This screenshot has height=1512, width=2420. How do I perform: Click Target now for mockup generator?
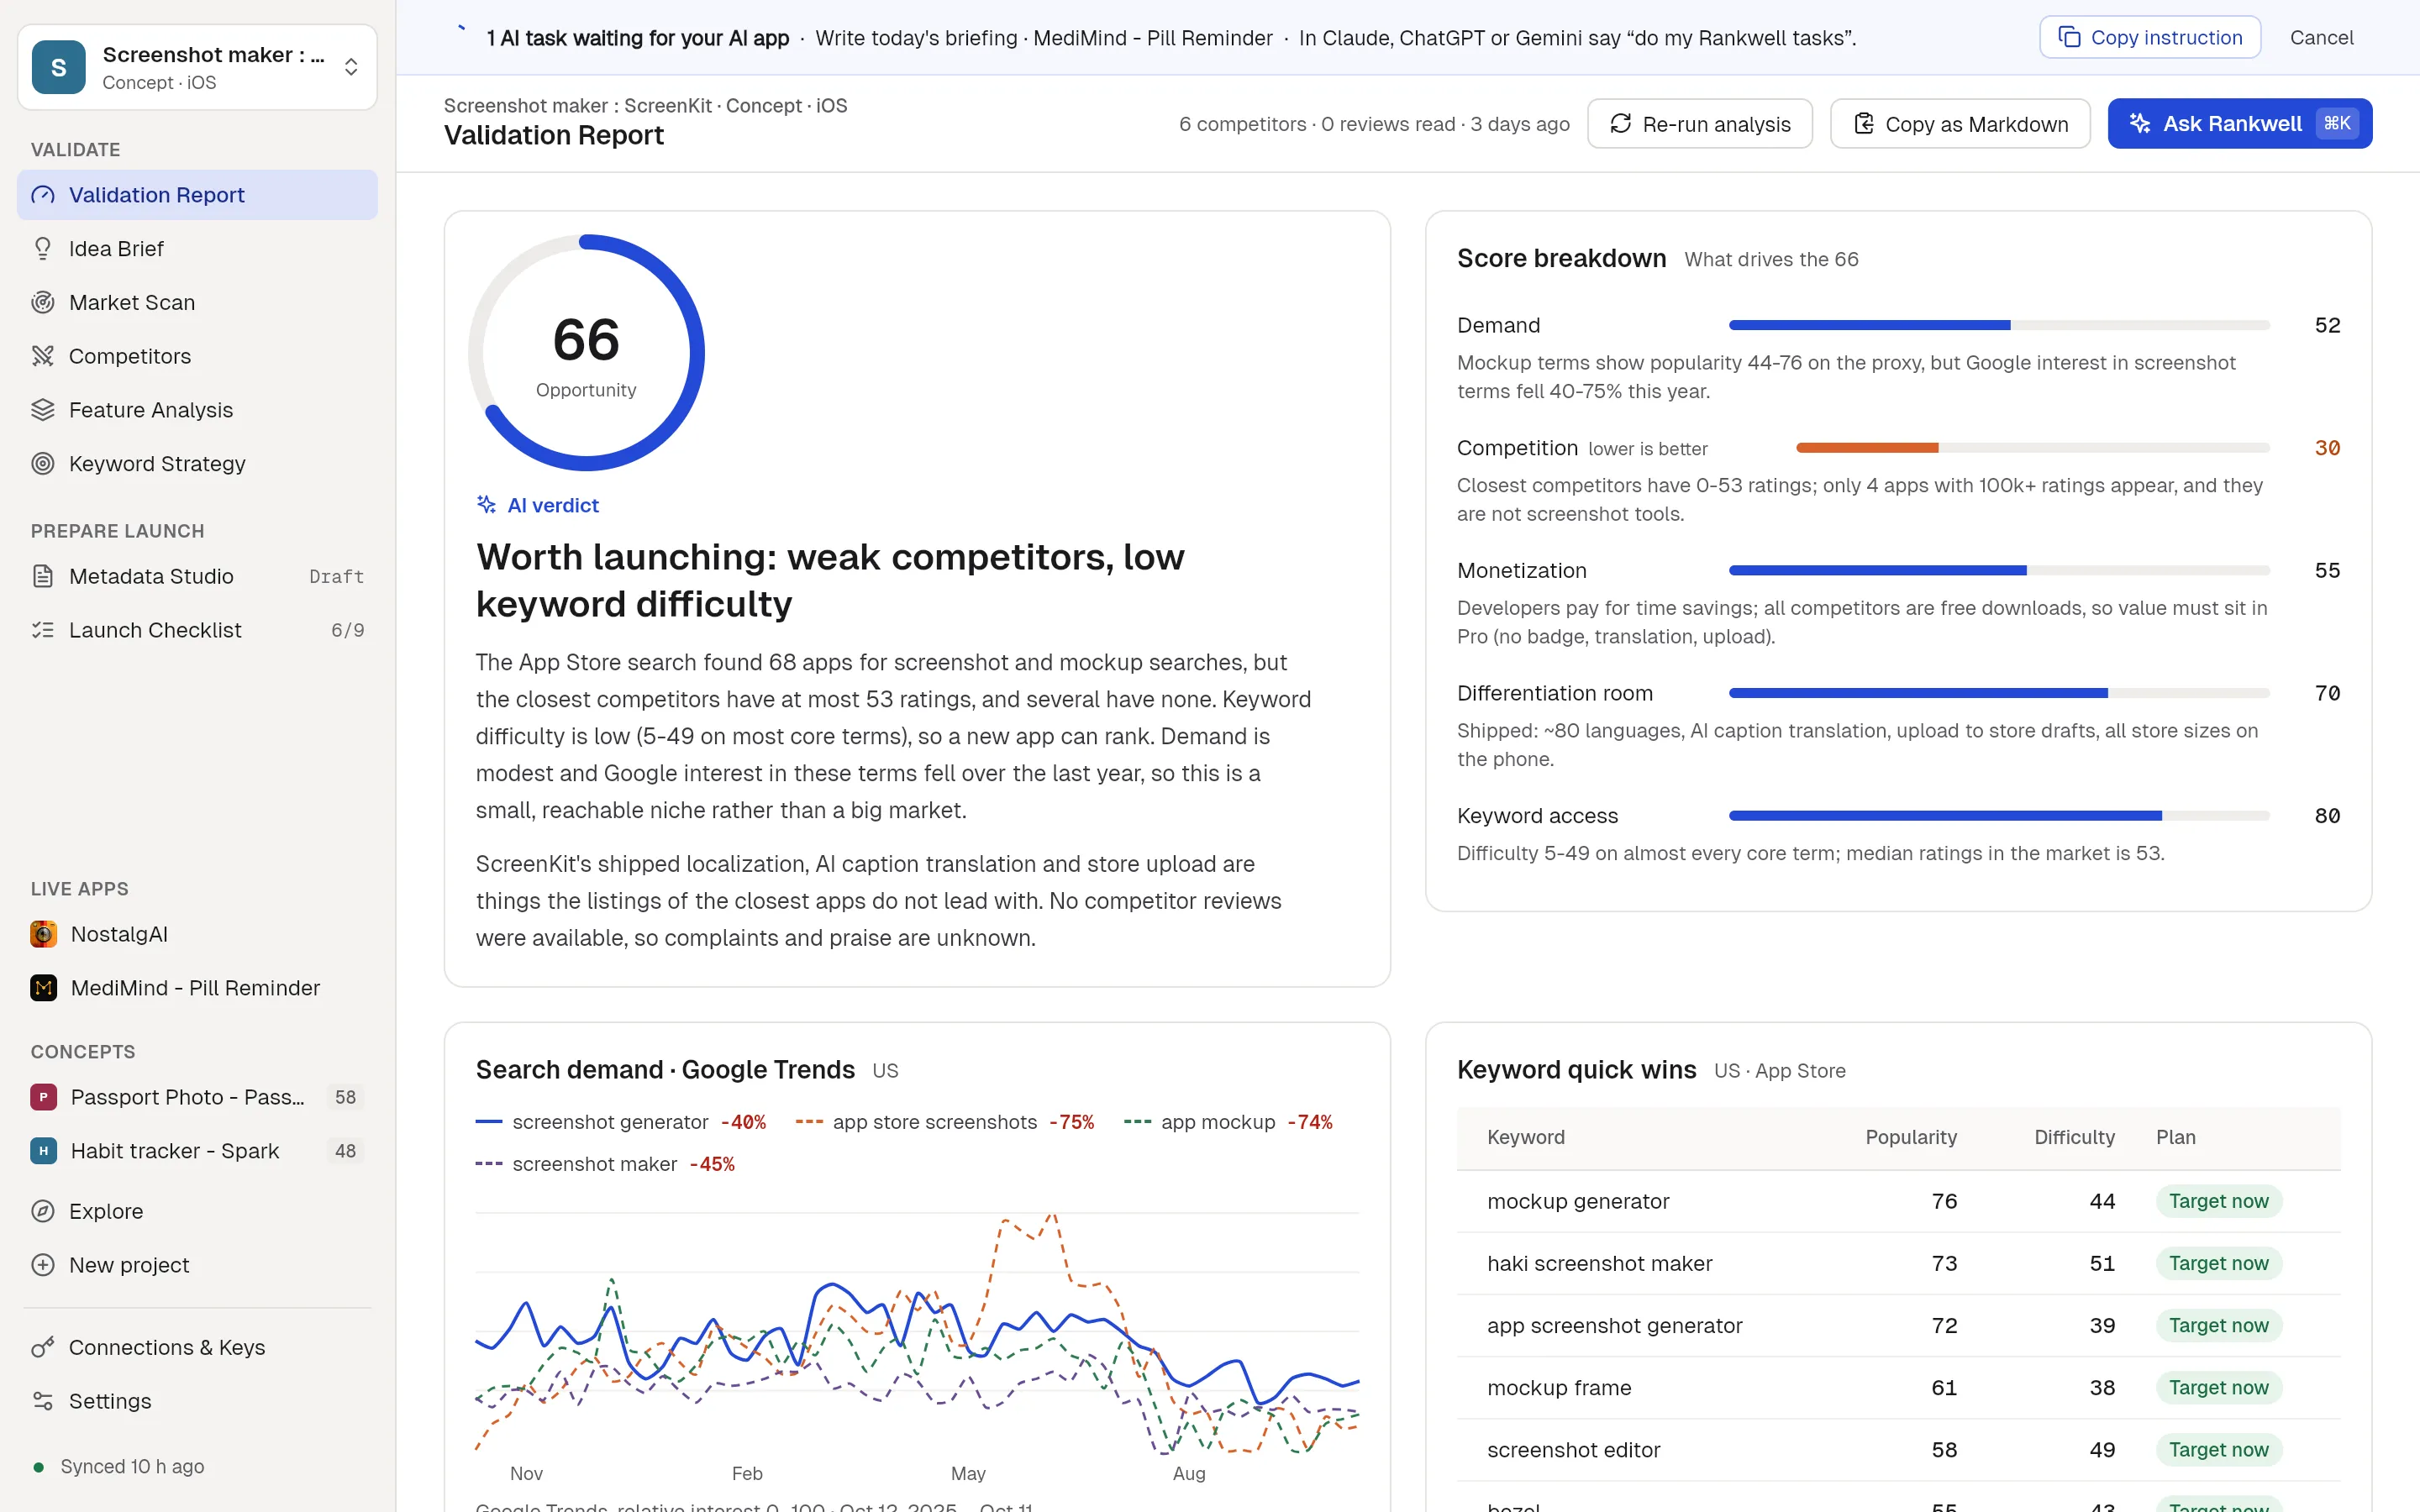click(2218, 1201)
